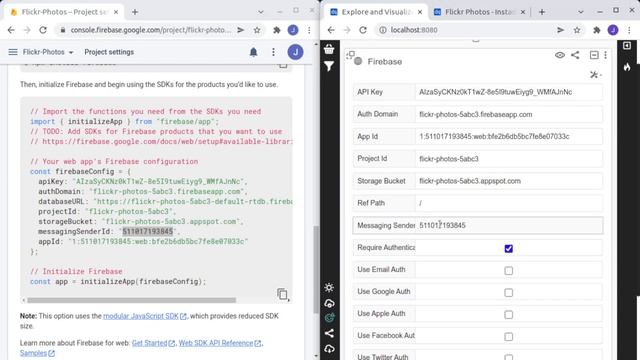Switch to the Explore and Visualize tab
This screenshot has width=640, height=360.
point(376,12)
